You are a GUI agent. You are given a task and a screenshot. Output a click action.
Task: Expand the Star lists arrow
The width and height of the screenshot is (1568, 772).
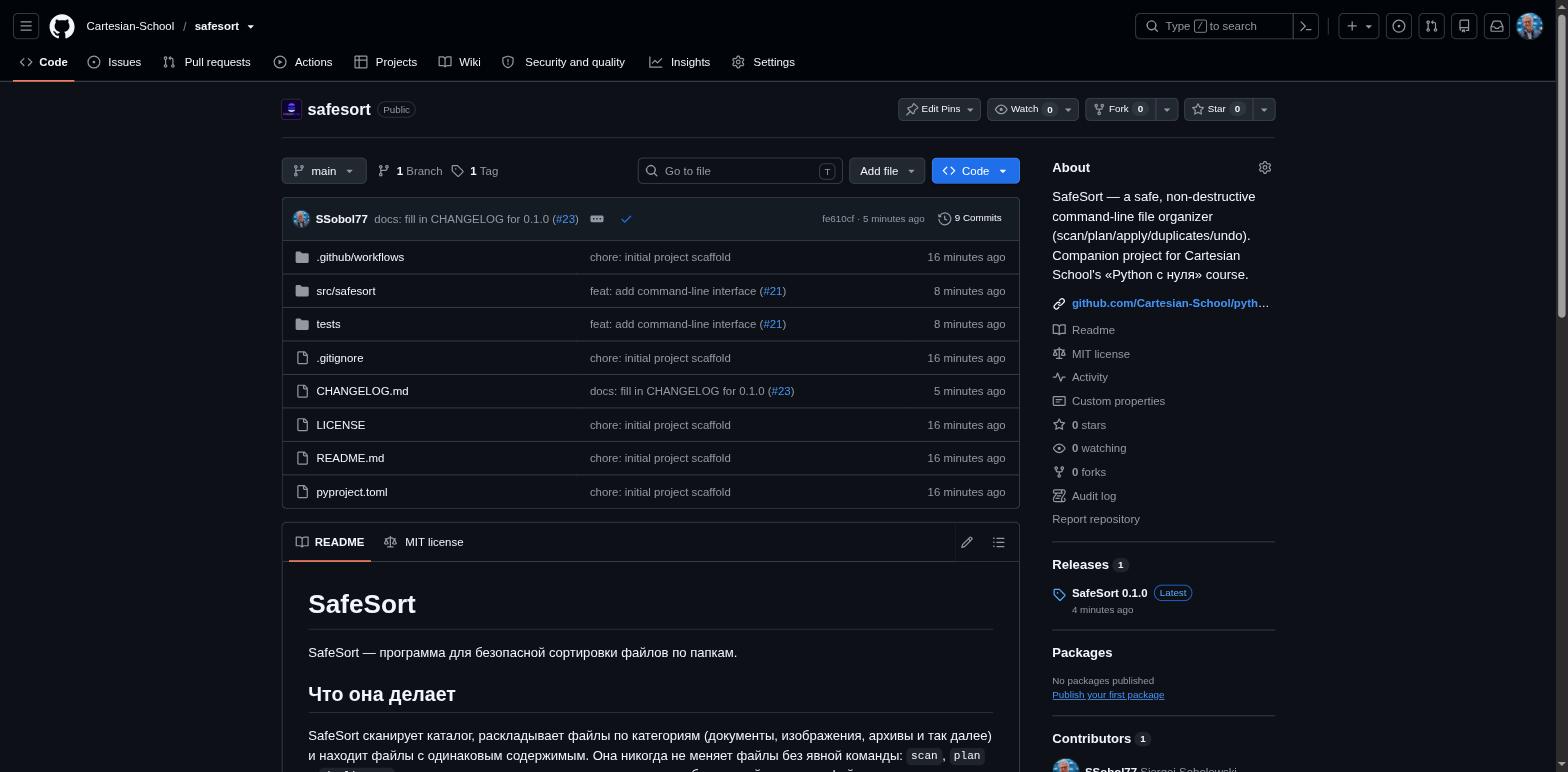[x=1264, y=109]
